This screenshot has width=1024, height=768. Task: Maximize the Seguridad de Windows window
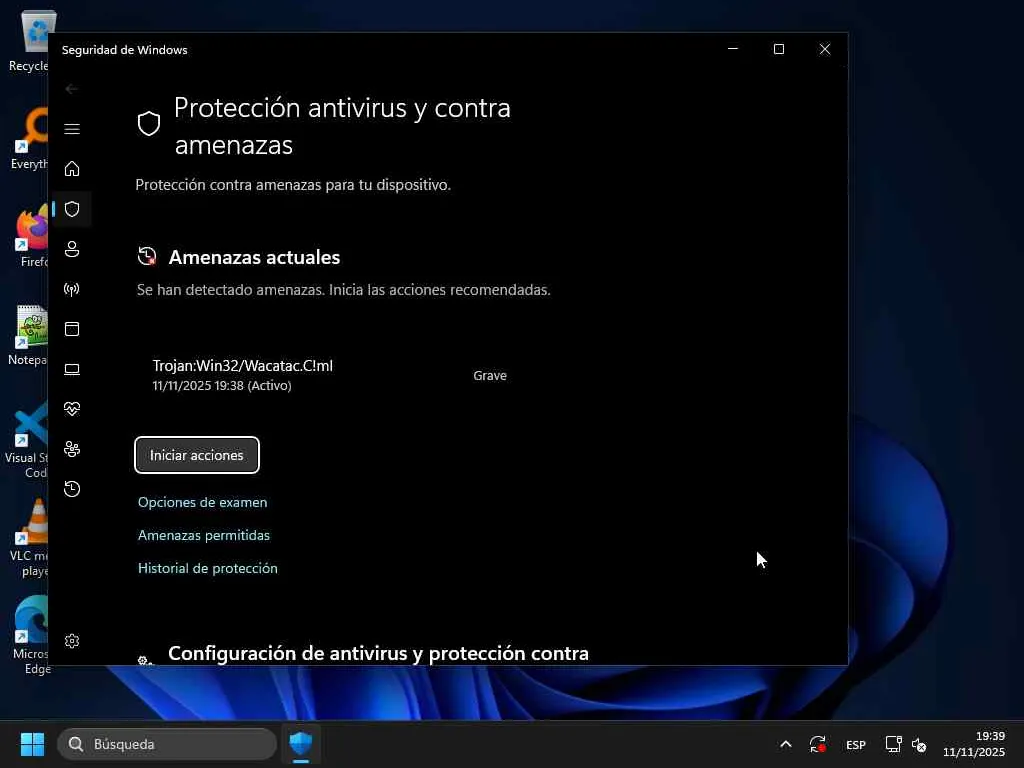point(778,49)
